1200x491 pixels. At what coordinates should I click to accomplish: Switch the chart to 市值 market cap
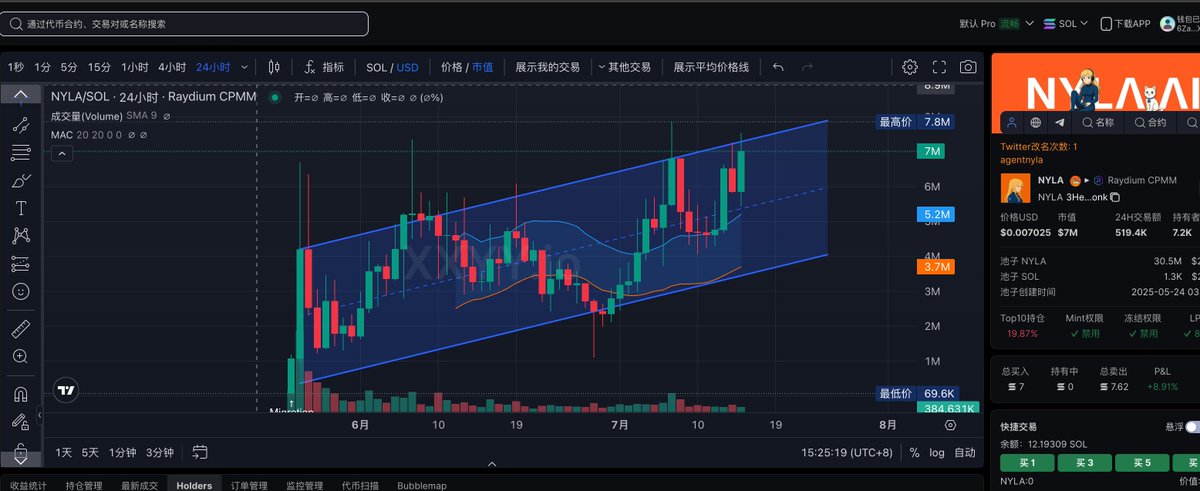(x=483, y=67)
